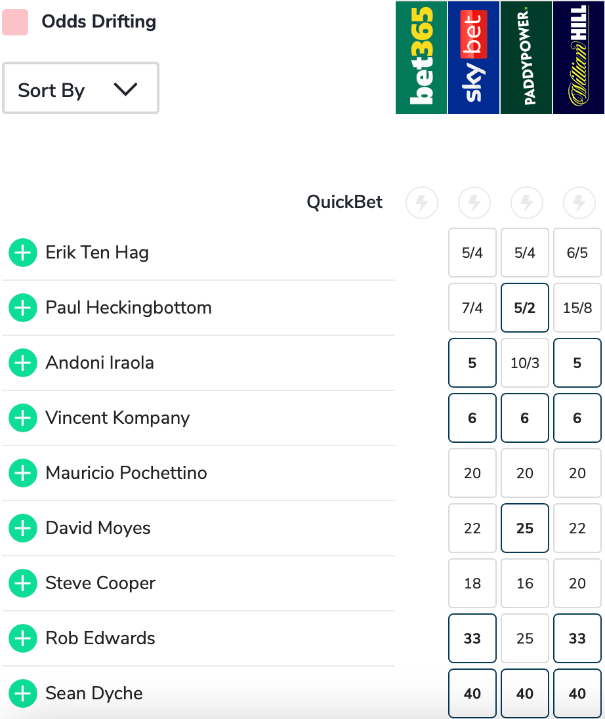
Task: Click David Moyes odds of 25
Action: [525, 528]
